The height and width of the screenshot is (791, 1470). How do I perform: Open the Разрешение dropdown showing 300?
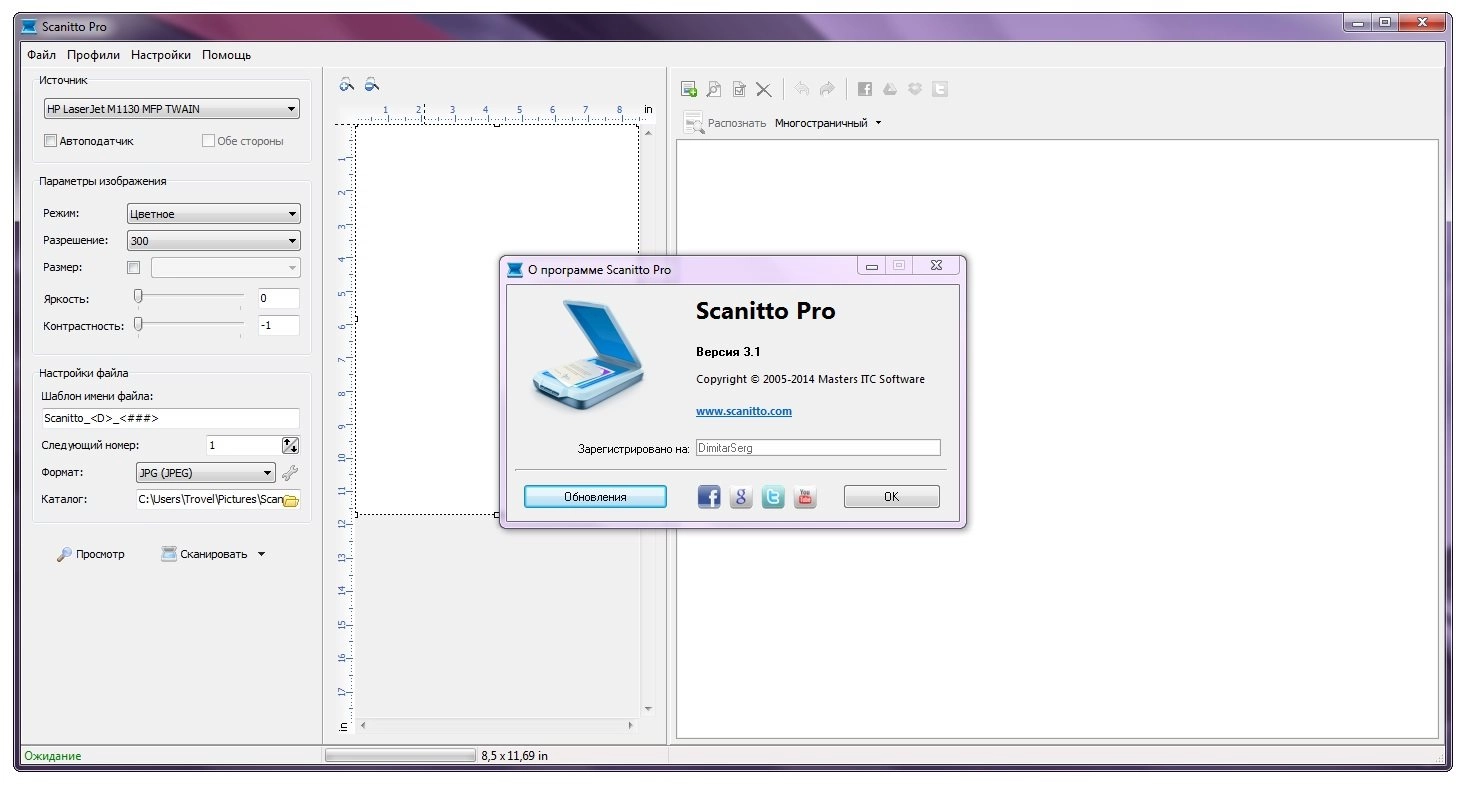pyautogui.click(x=214, y=241)
